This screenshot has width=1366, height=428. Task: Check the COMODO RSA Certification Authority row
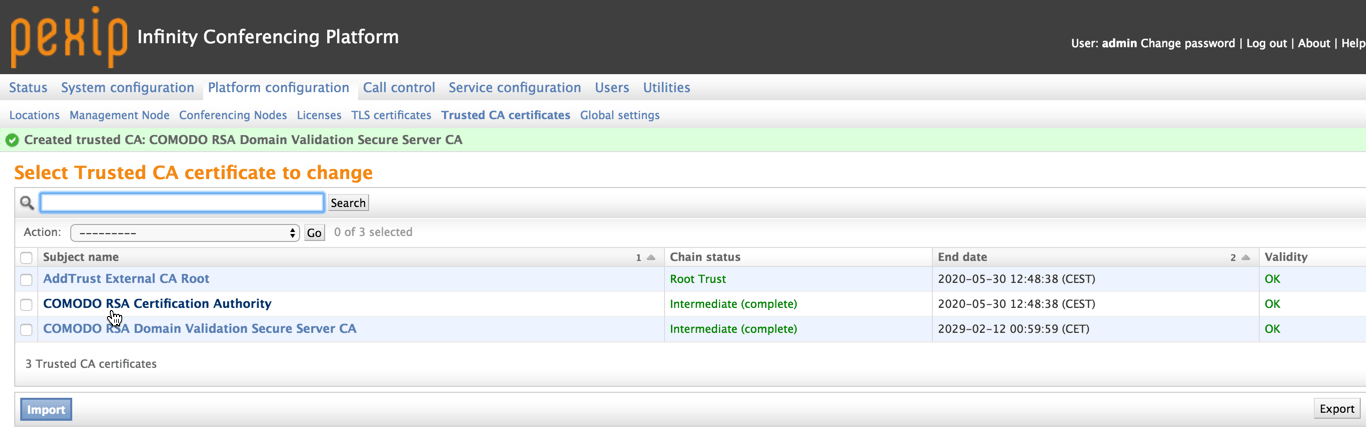pos(27,305)
